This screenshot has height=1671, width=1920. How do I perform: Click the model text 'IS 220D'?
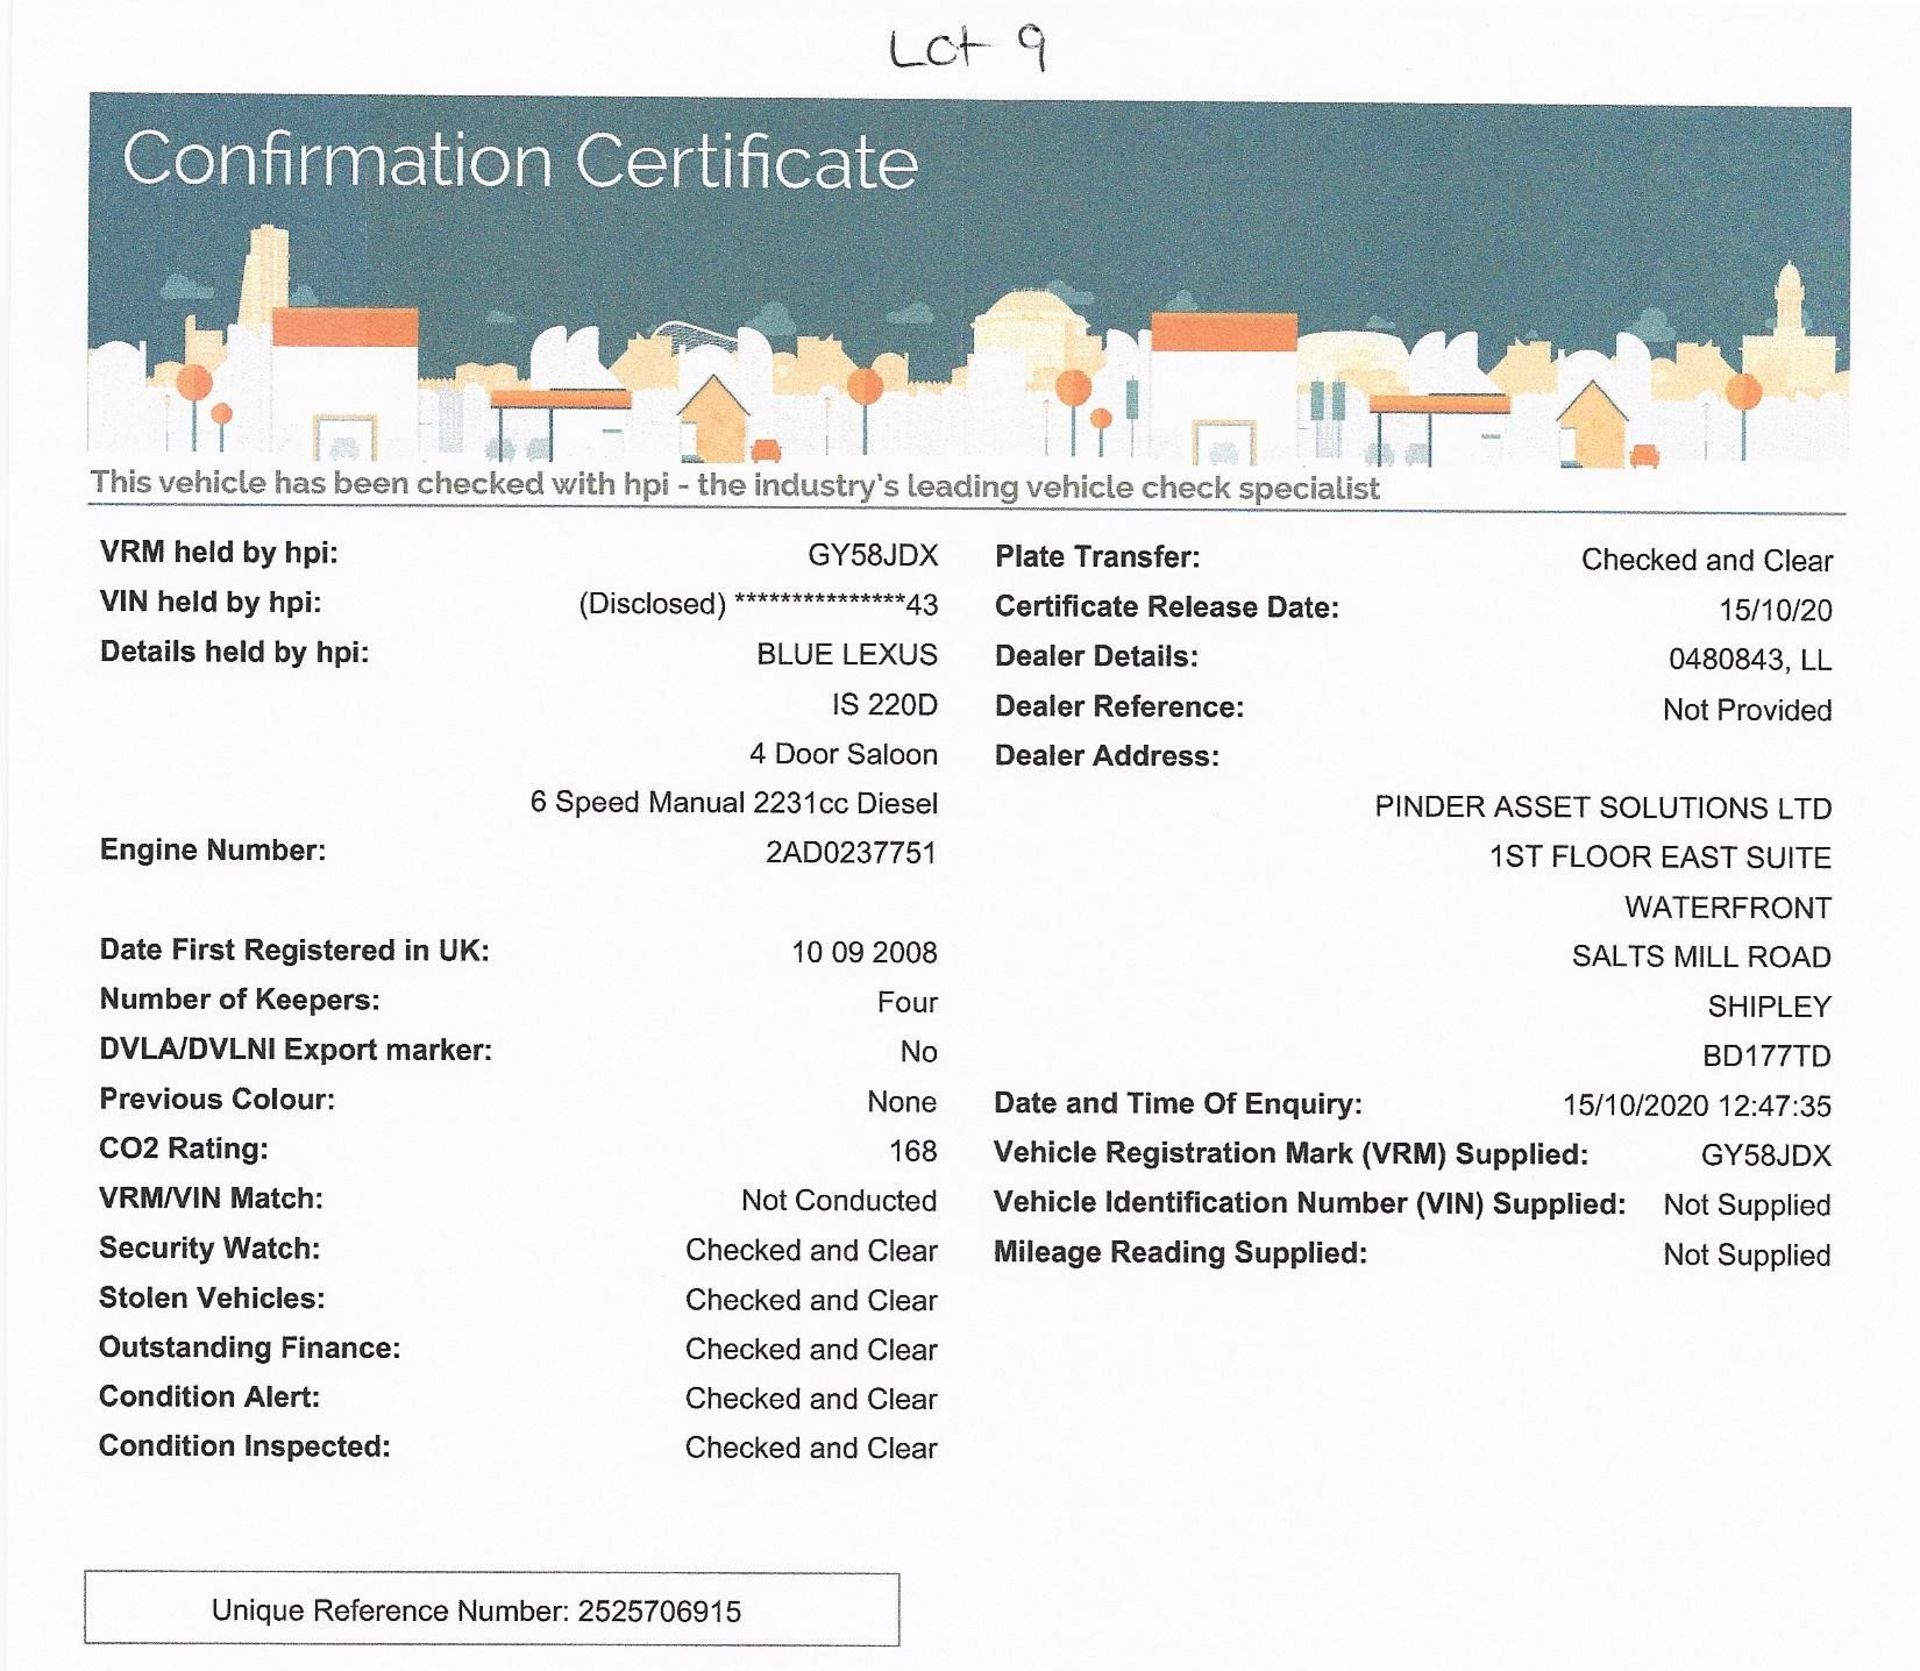(x=884, y=705)
